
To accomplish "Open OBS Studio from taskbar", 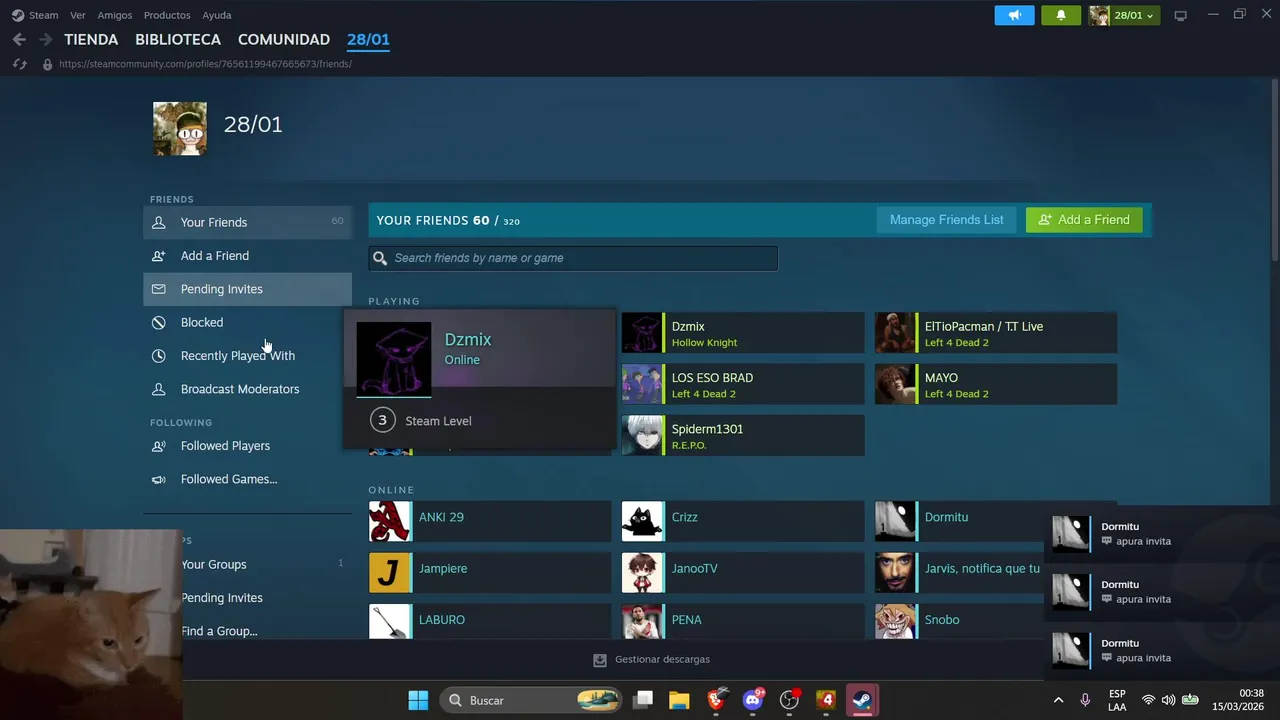I will pyautogui.click(x=790, y=700).
